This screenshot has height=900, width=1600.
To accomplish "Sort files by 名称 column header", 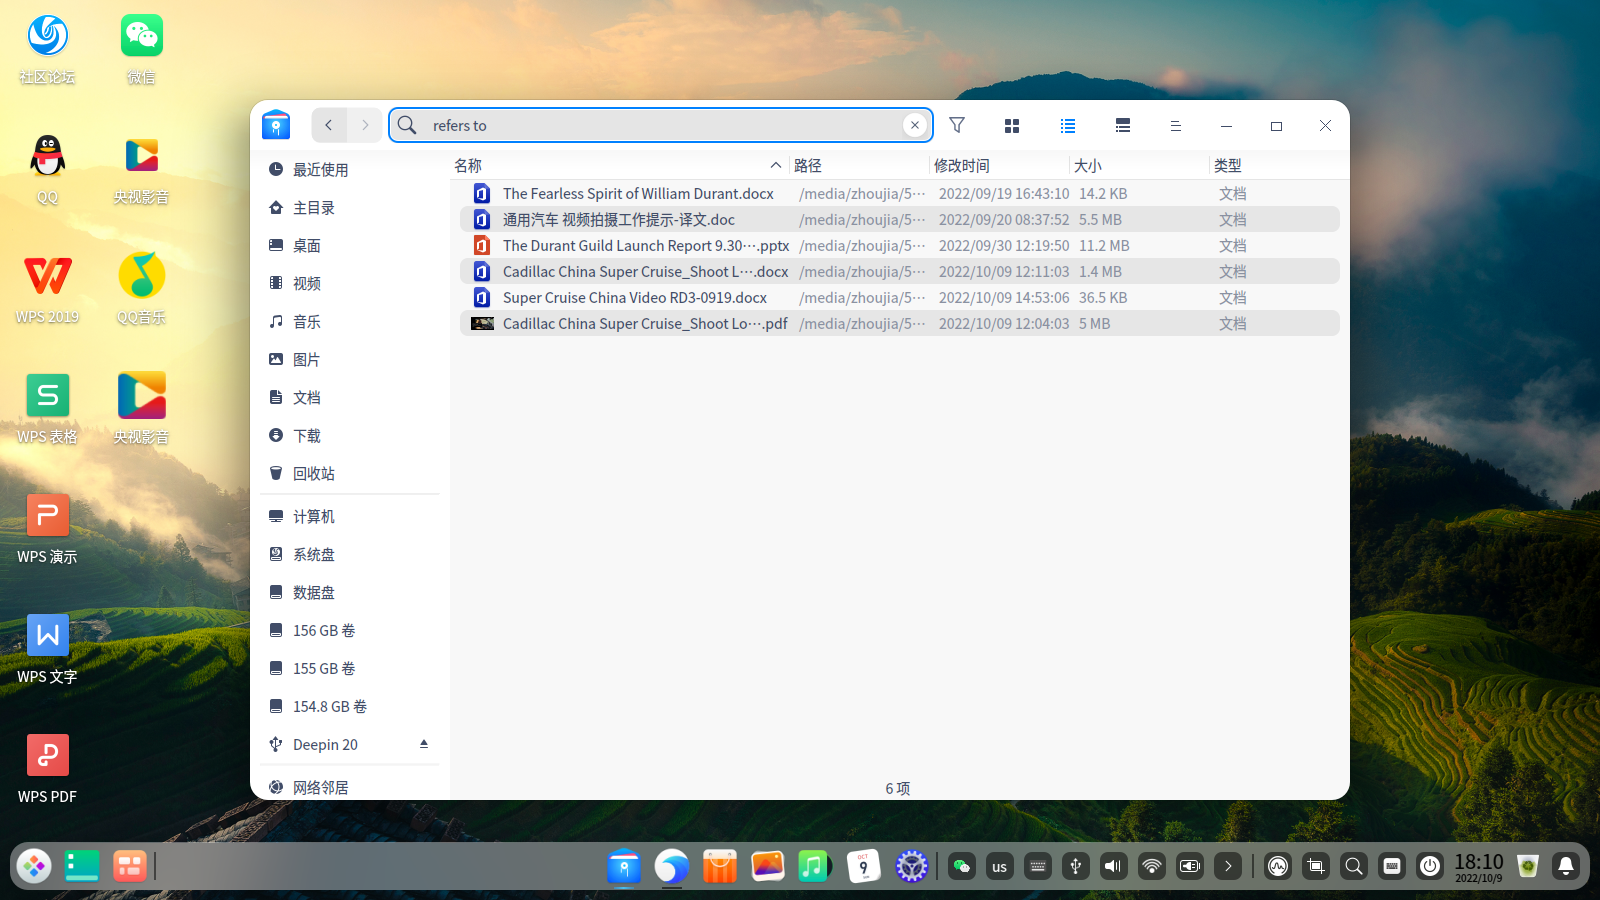I will click(x=618, y=165).
